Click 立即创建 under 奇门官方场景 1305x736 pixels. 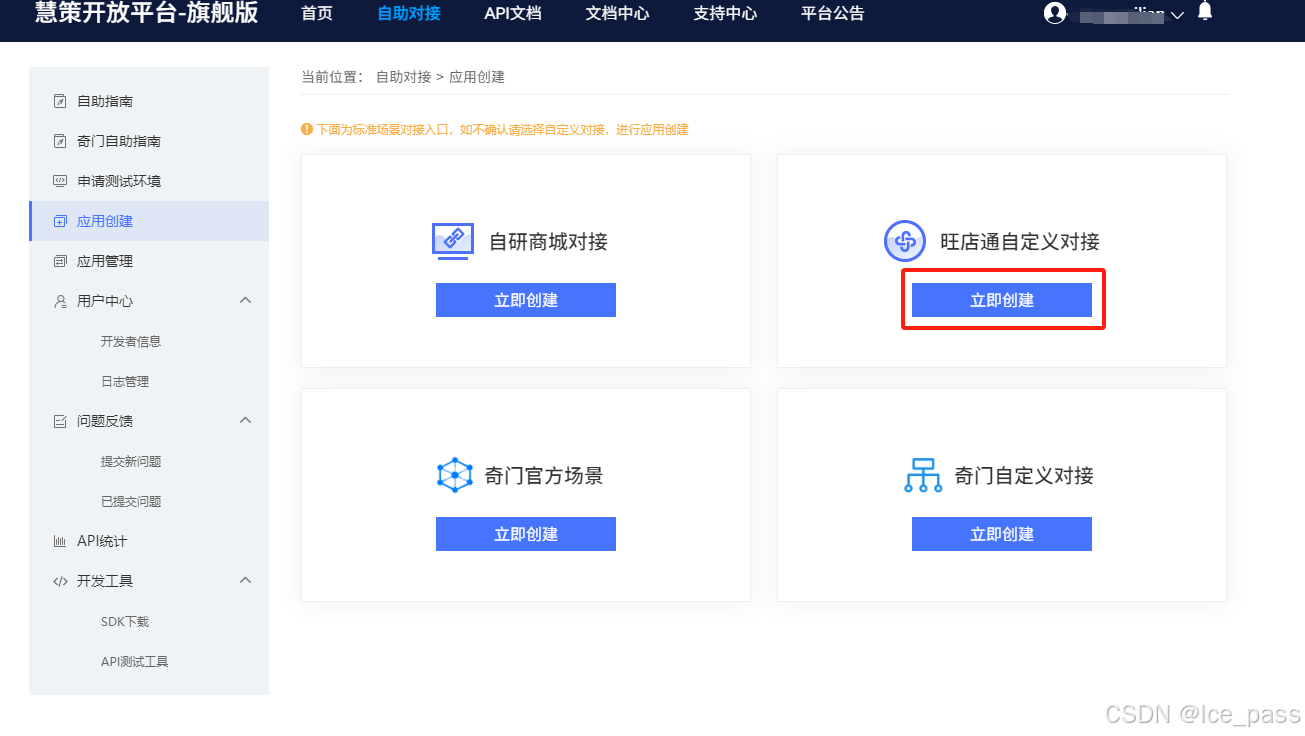coord(526,534)
